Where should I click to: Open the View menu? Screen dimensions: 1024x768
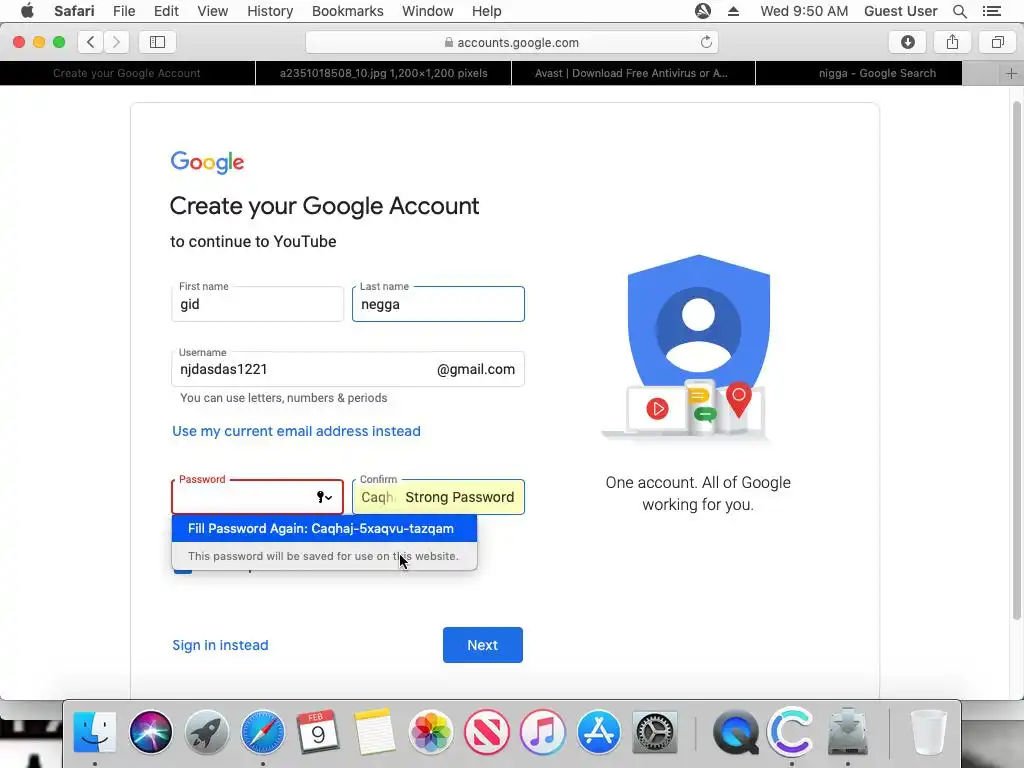tap(212, 11)
